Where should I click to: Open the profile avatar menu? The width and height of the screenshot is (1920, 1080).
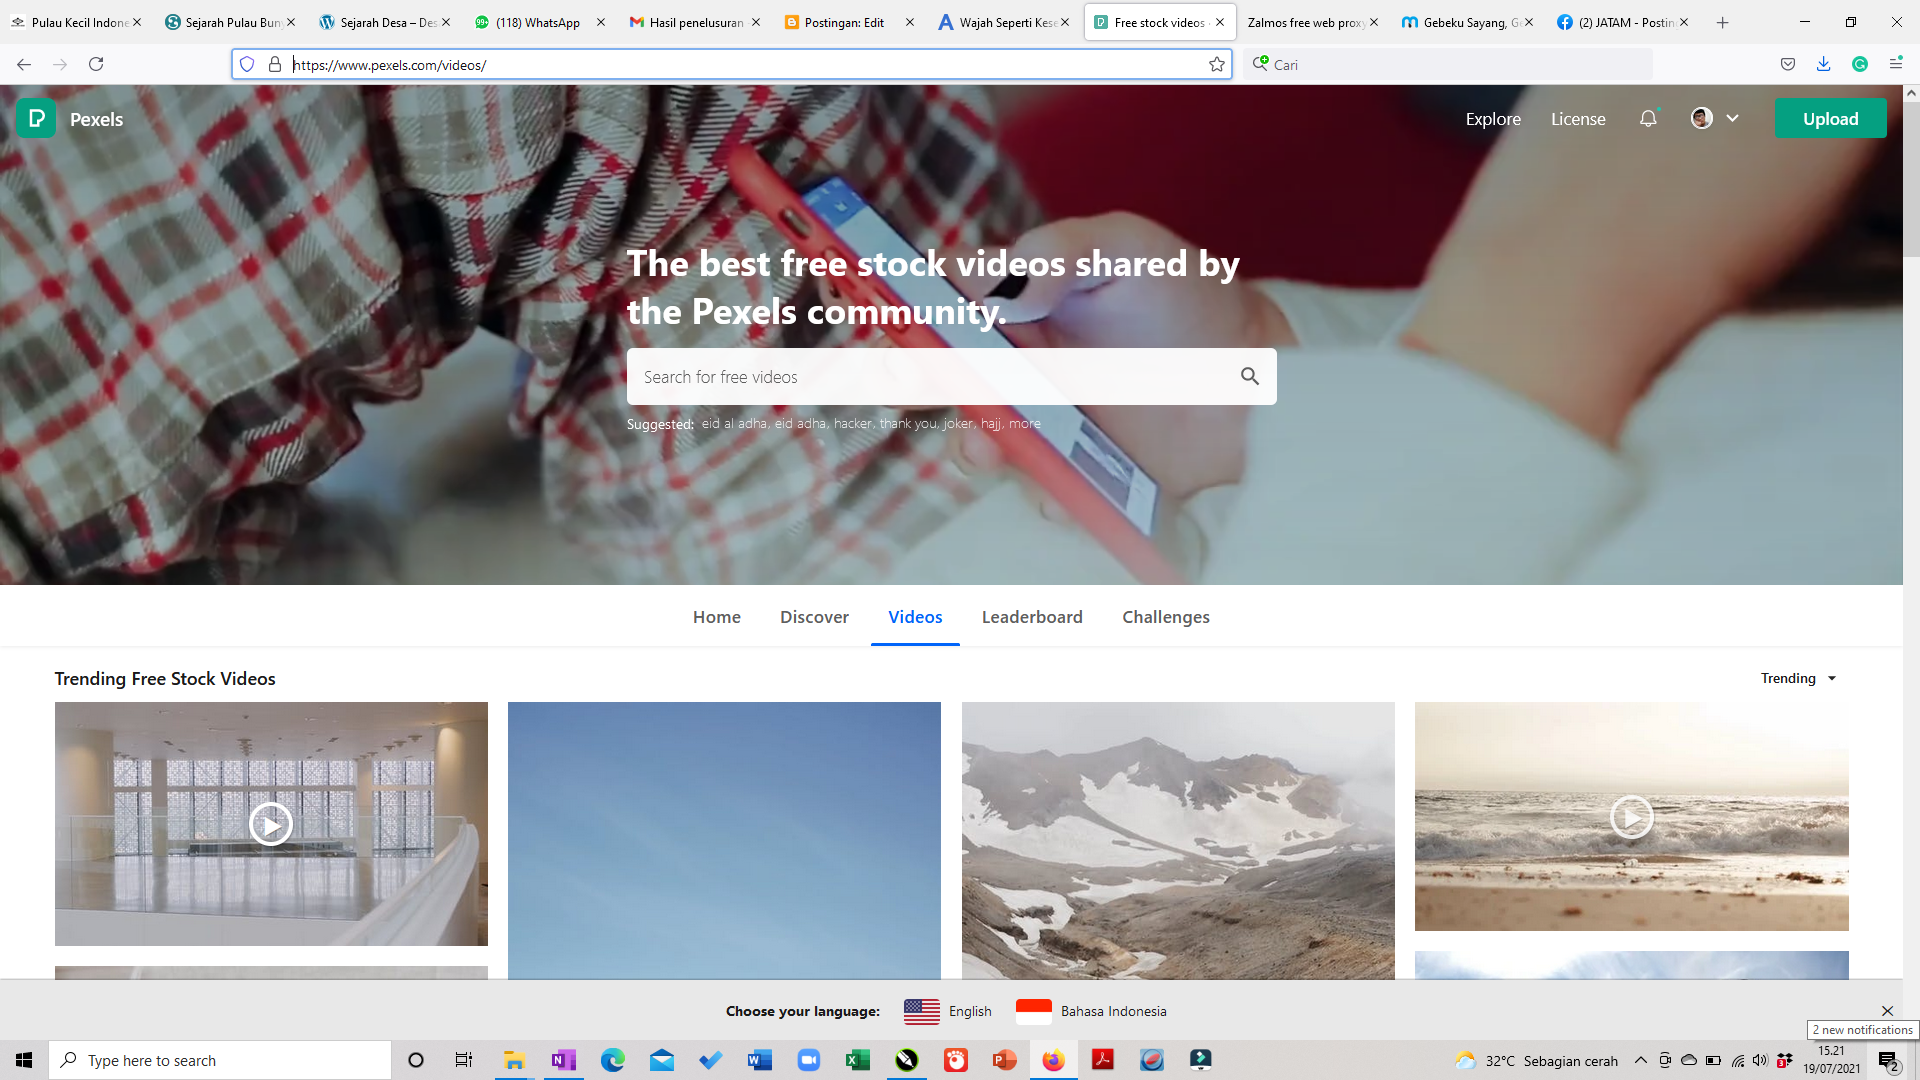pyautogui.click(x=1702, y=118)
